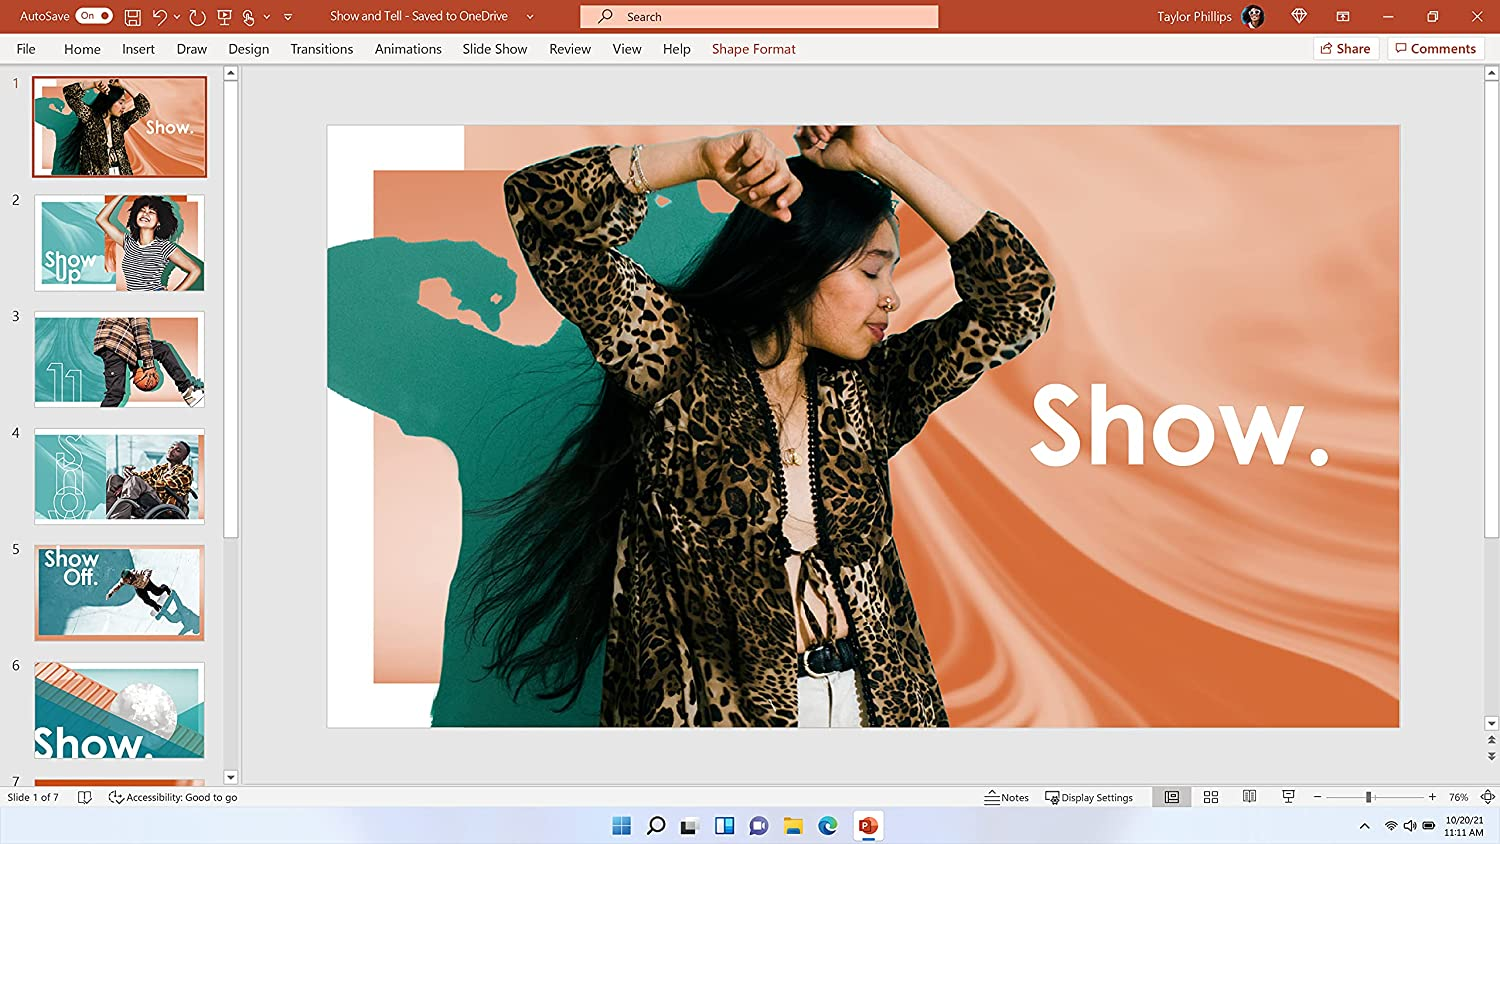
Task: Turn off the AutoSave toggle
Action: point(94,16)
